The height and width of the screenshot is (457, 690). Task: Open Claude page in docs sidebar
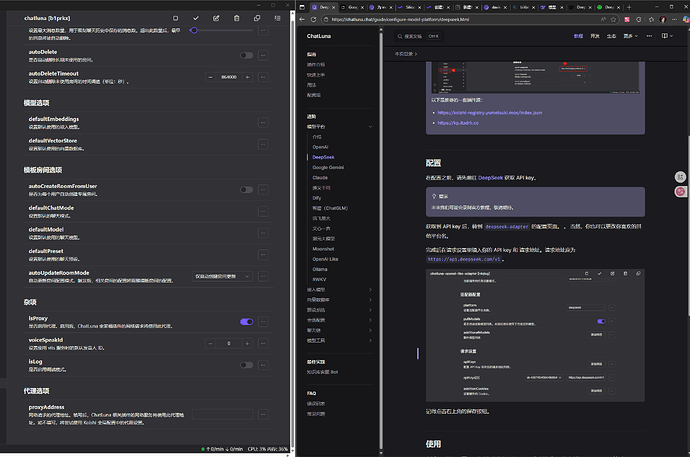(x=320, y=178)
